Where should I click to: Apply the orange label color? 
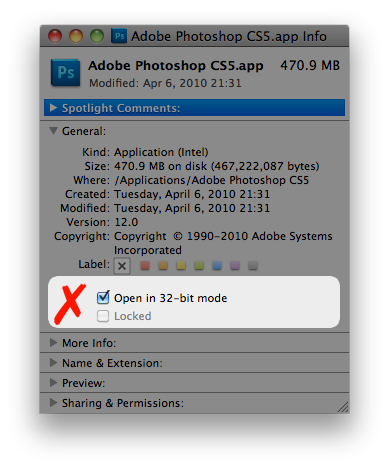(x=163, y=266)
